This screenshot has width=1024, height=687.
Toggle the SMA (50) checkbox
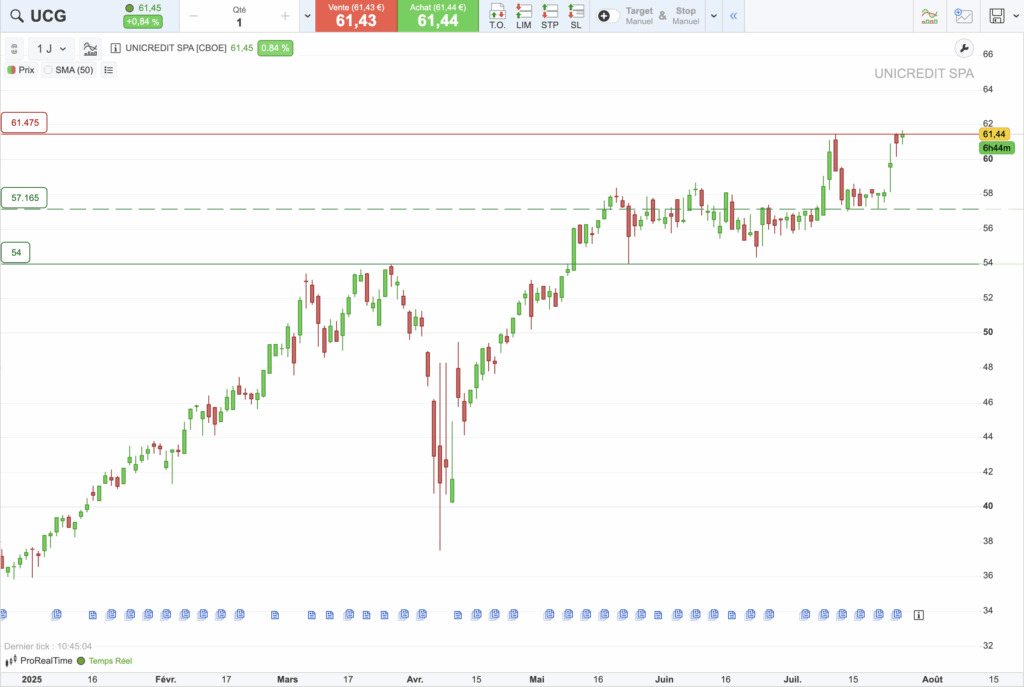[x=48, y=70]
